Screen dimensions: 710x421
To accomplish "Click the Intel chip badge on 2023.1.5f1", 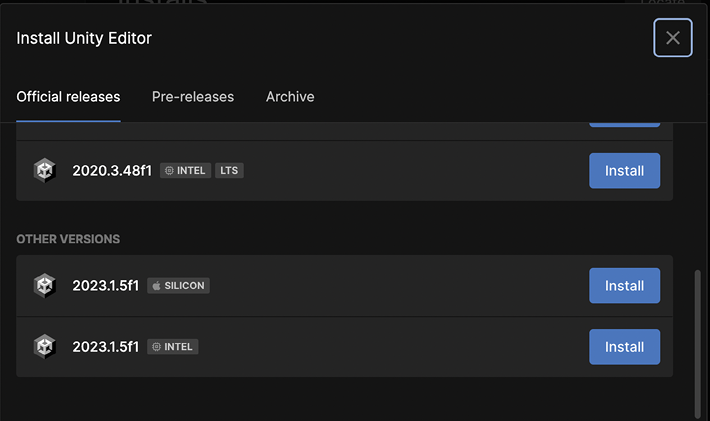I will pyautogui.click(x=173, y=347).
